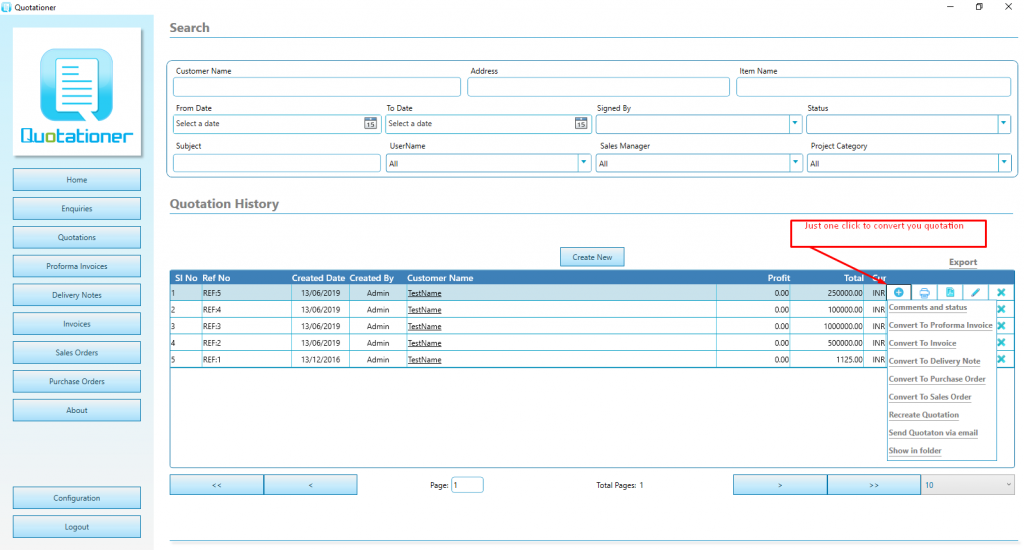Delete quotation REF:3 with its X icon
This screenshot has height=550, width=1024.
click(1001, 325)
